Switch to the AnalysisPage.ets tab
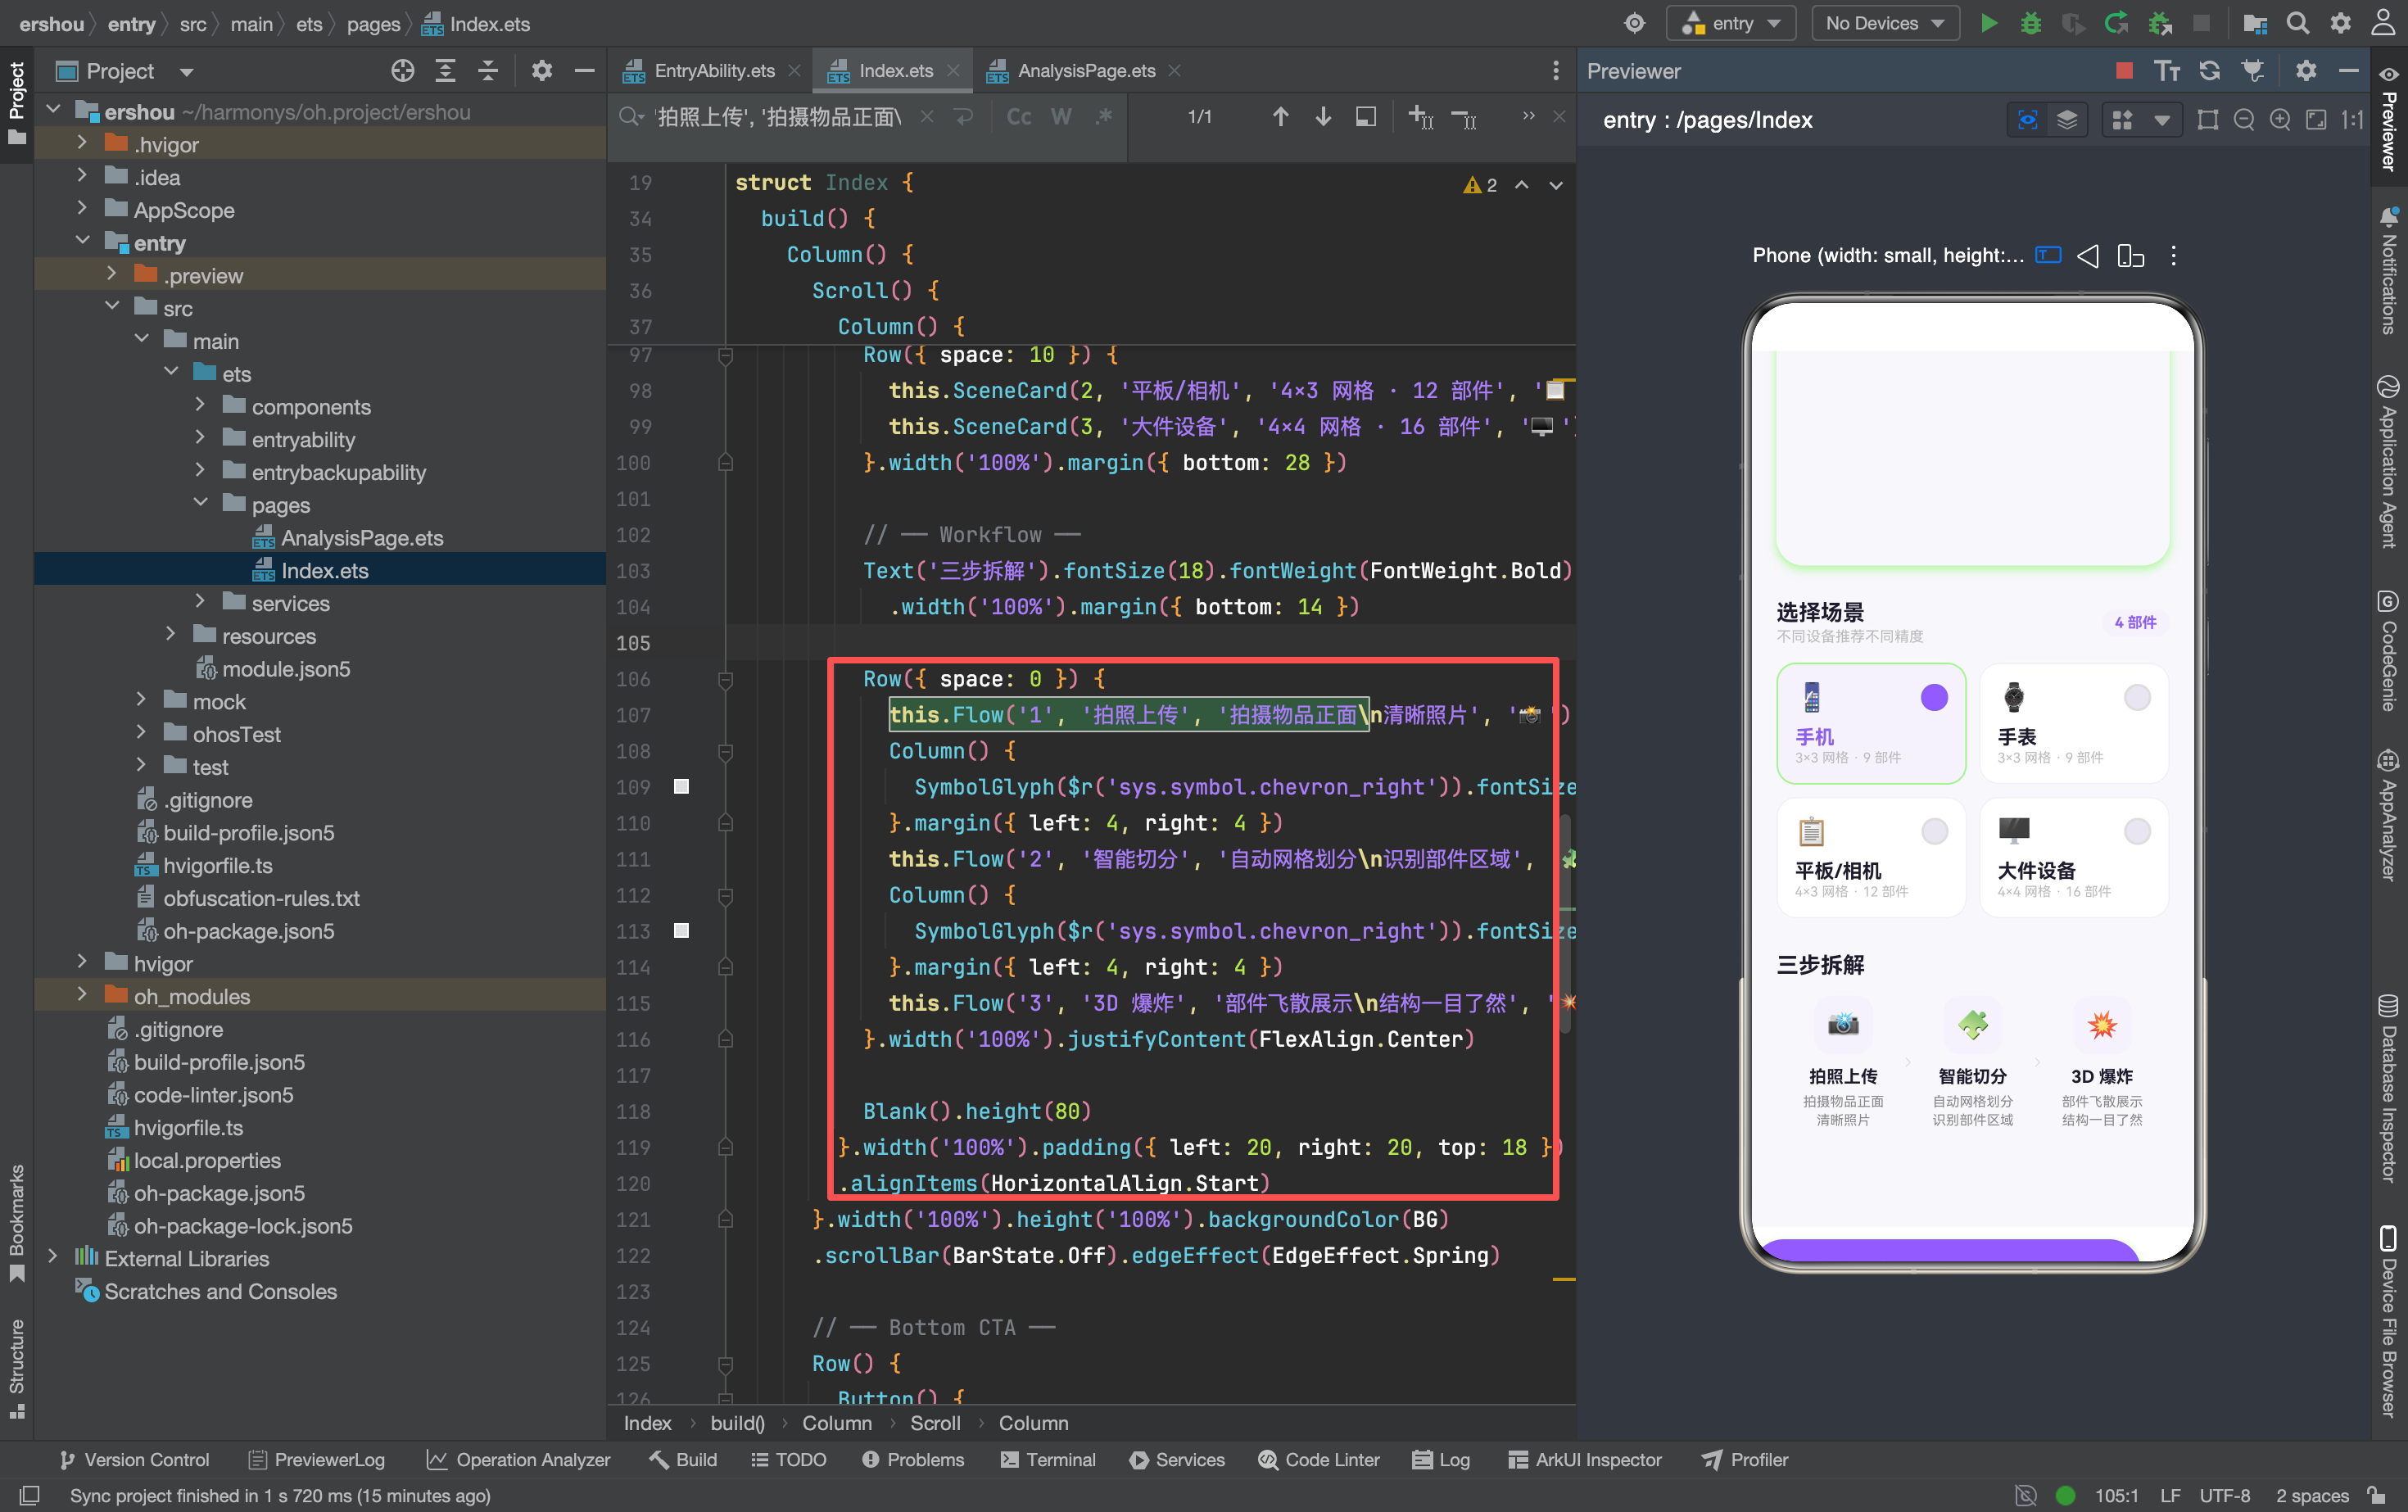 pyautogui.click(x=1084, y=70)
